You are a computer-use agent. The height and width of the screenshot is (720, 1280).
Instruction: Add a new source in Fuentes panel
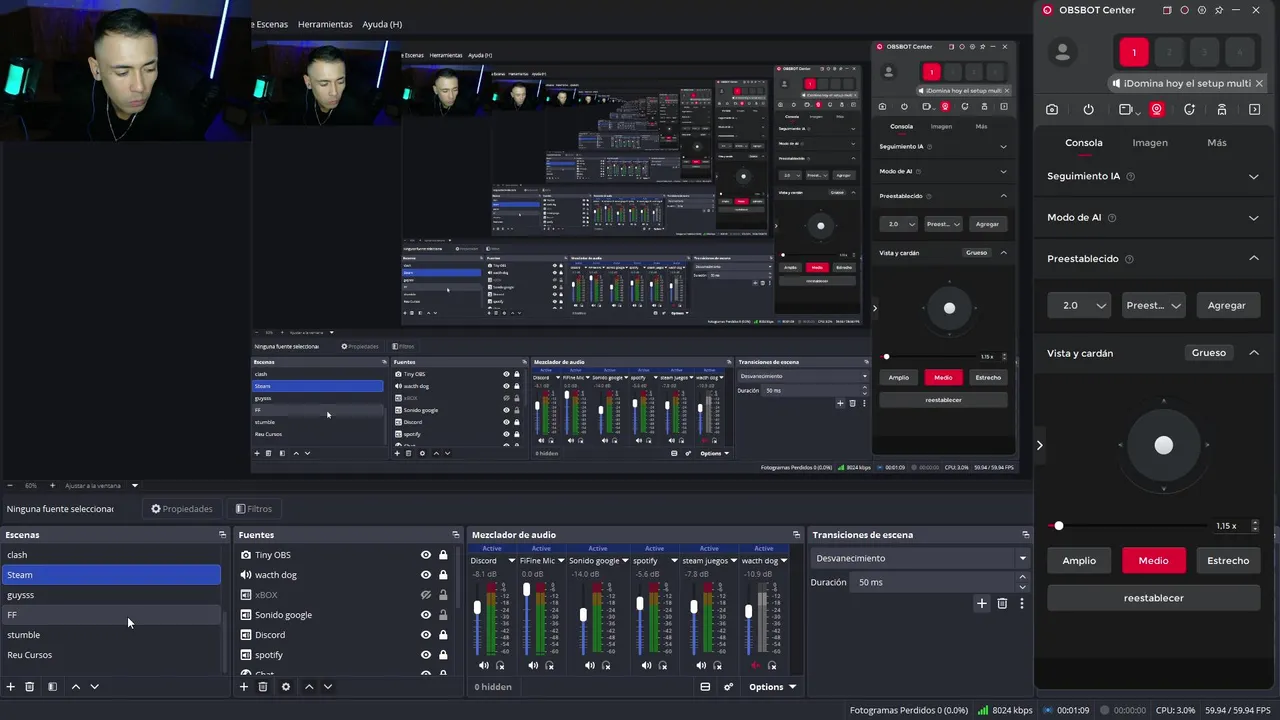(244, 687)
